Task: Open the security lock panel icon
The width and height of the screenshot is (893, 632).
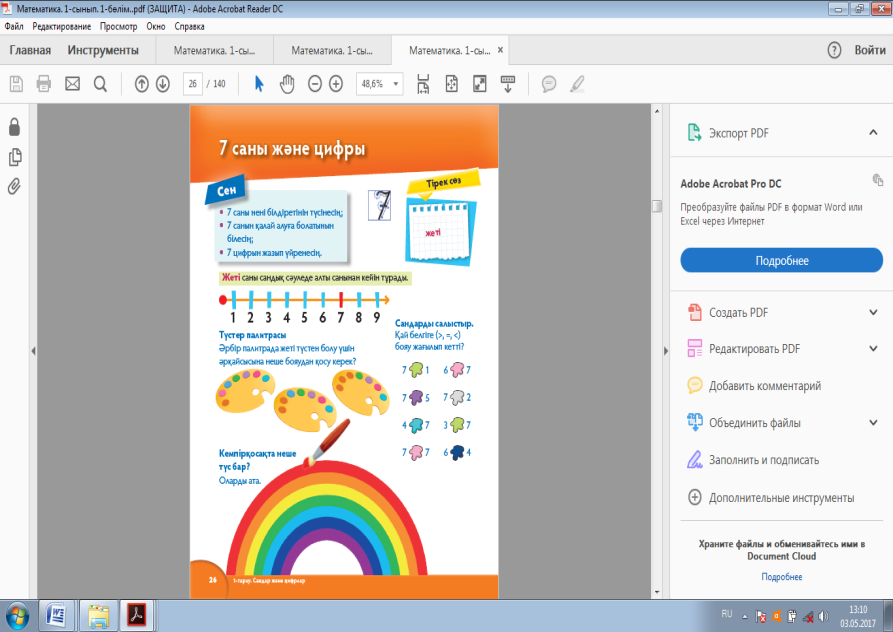Action: 15,127
